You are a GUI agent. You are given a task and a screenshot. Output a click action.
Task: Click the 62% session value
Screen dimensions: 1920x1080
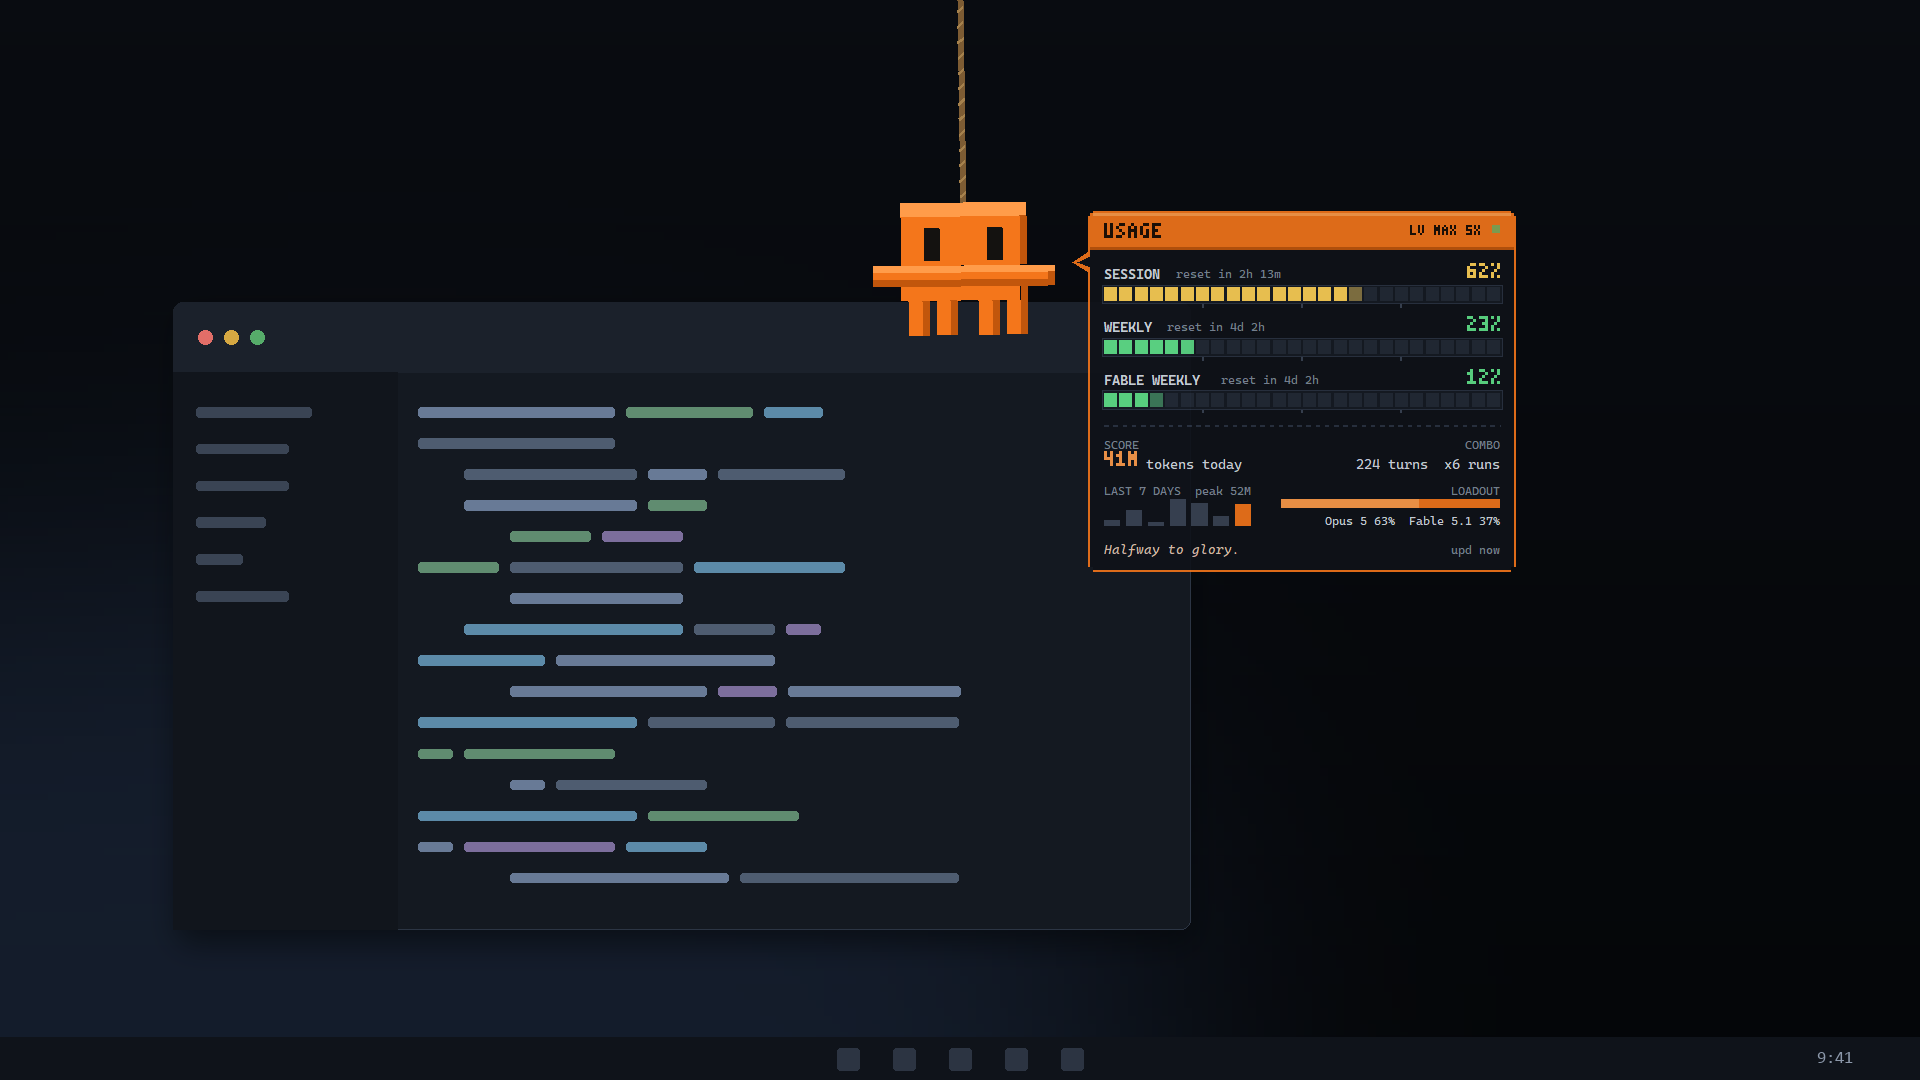click(1483, 271)
